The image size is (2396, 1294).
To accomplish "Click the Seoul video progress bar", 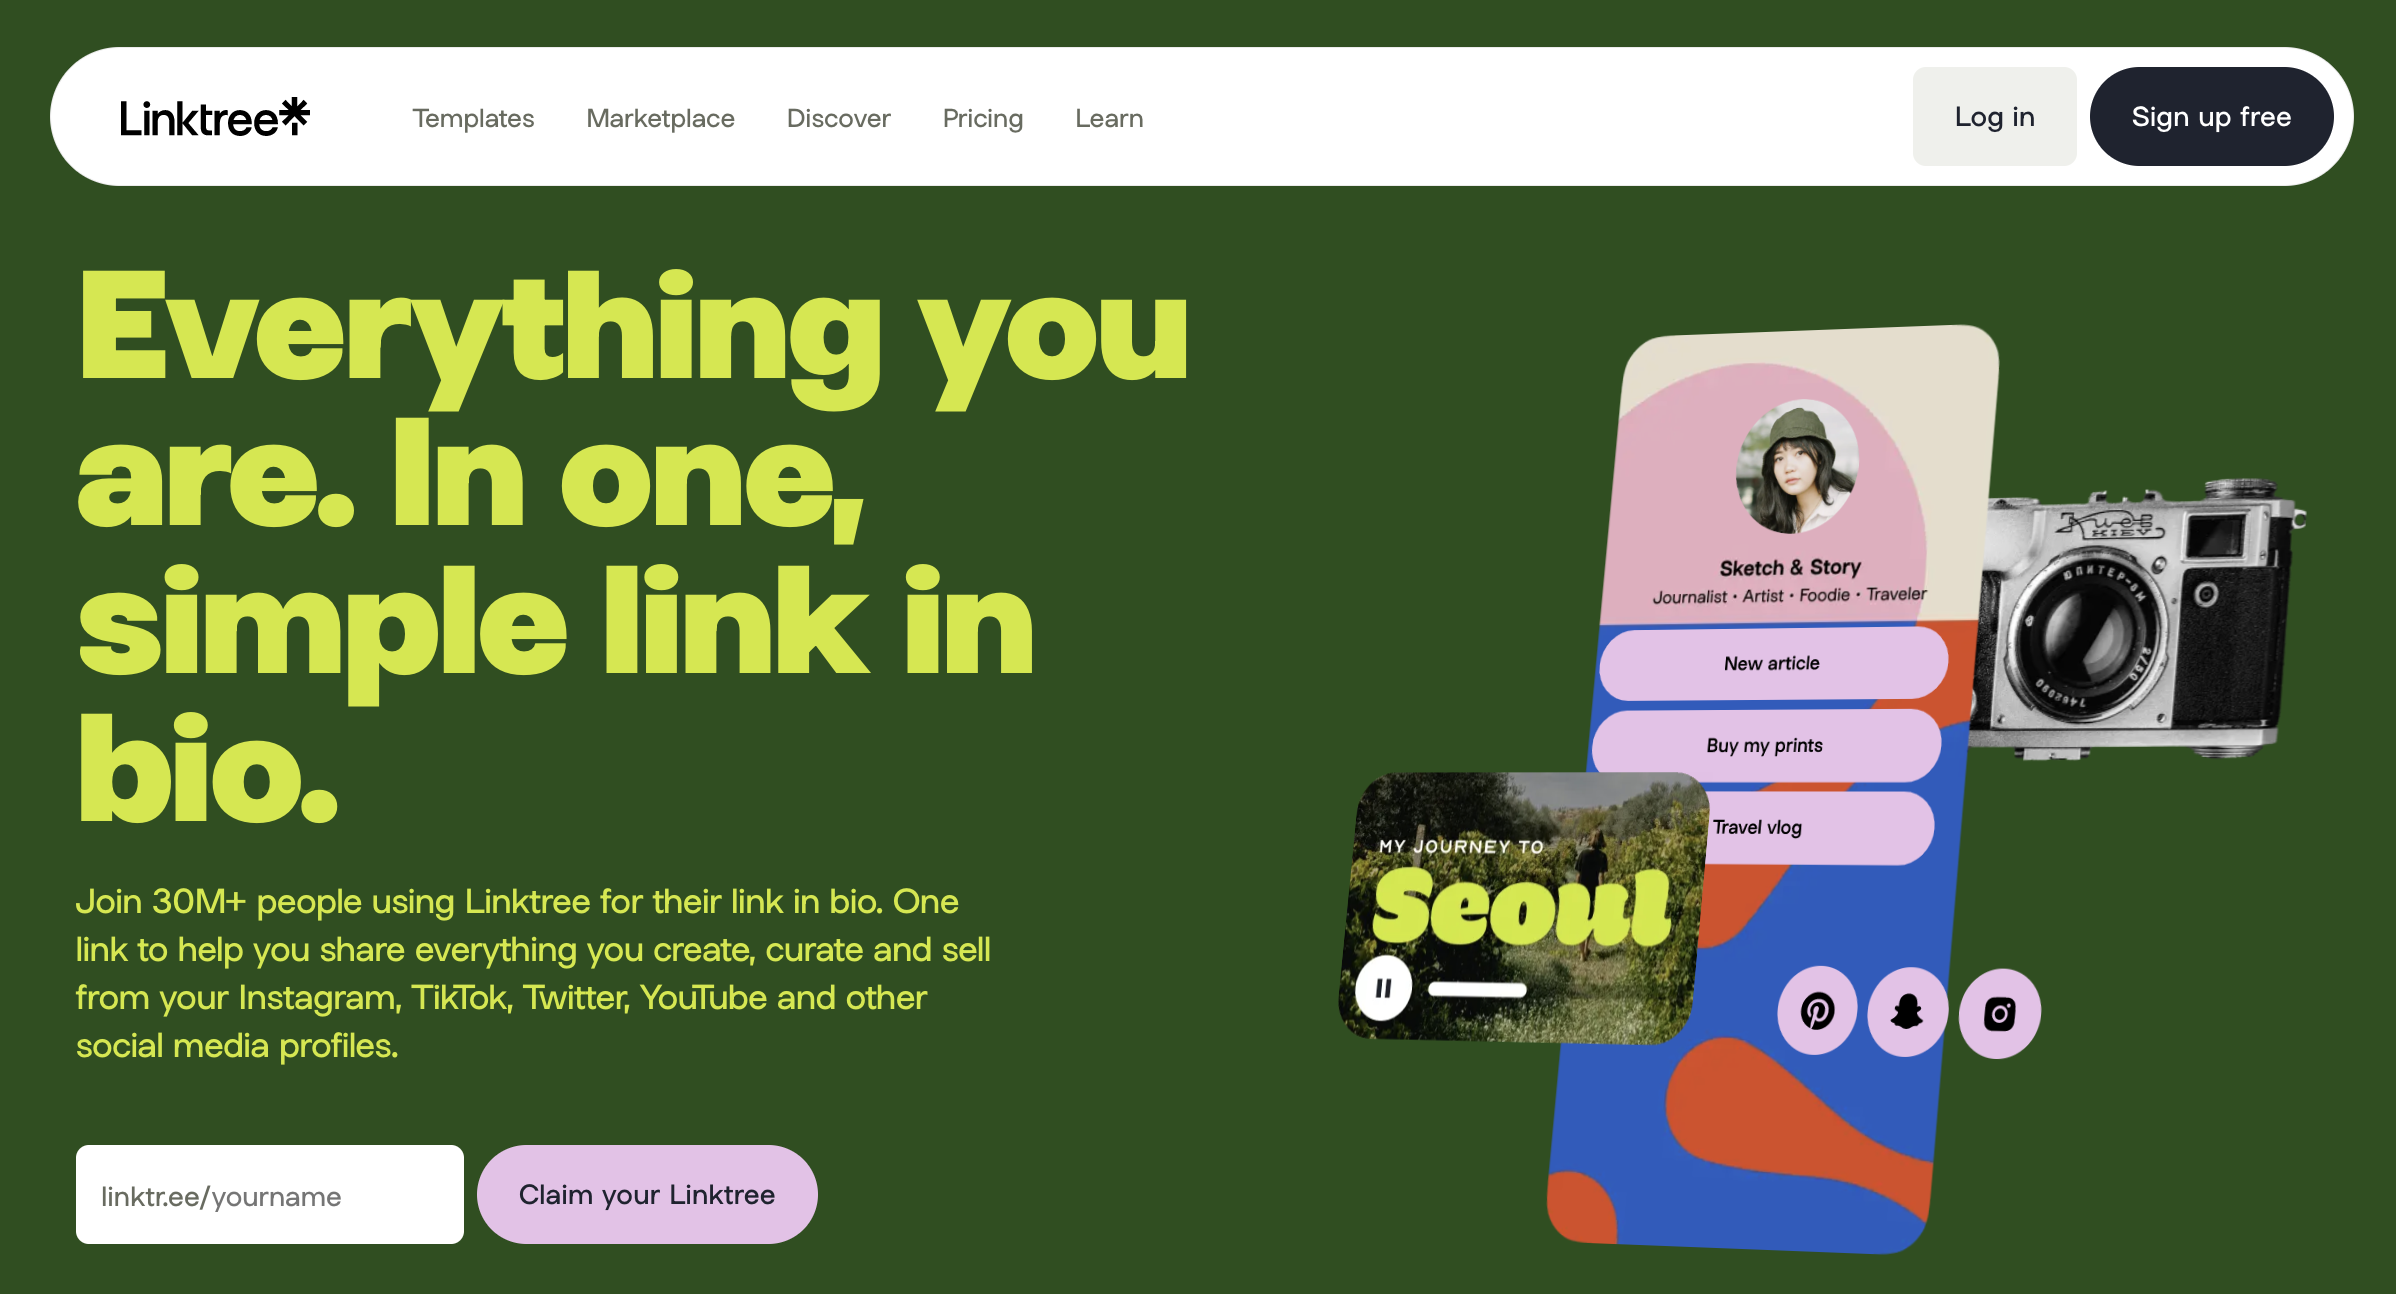I will pos(1477,990).
